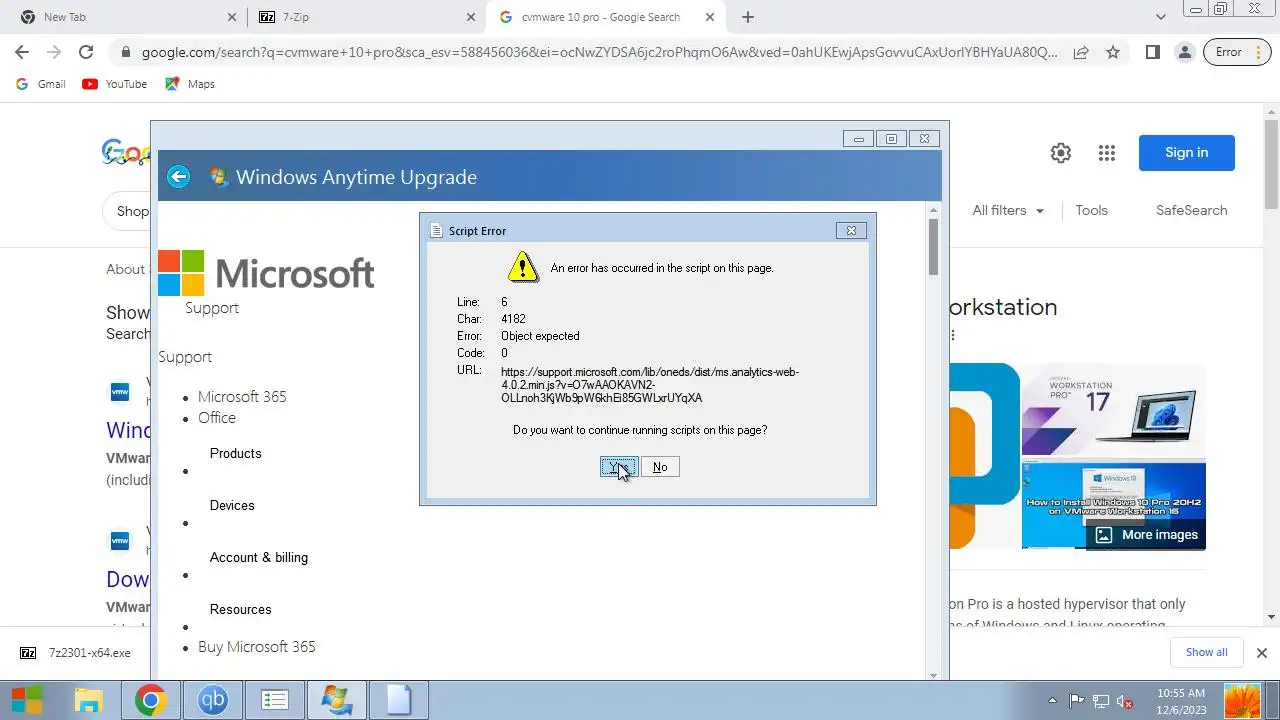Open the Maps bookmark
The width and height of the screenshot is (1280, 720).
coord(190,84)
